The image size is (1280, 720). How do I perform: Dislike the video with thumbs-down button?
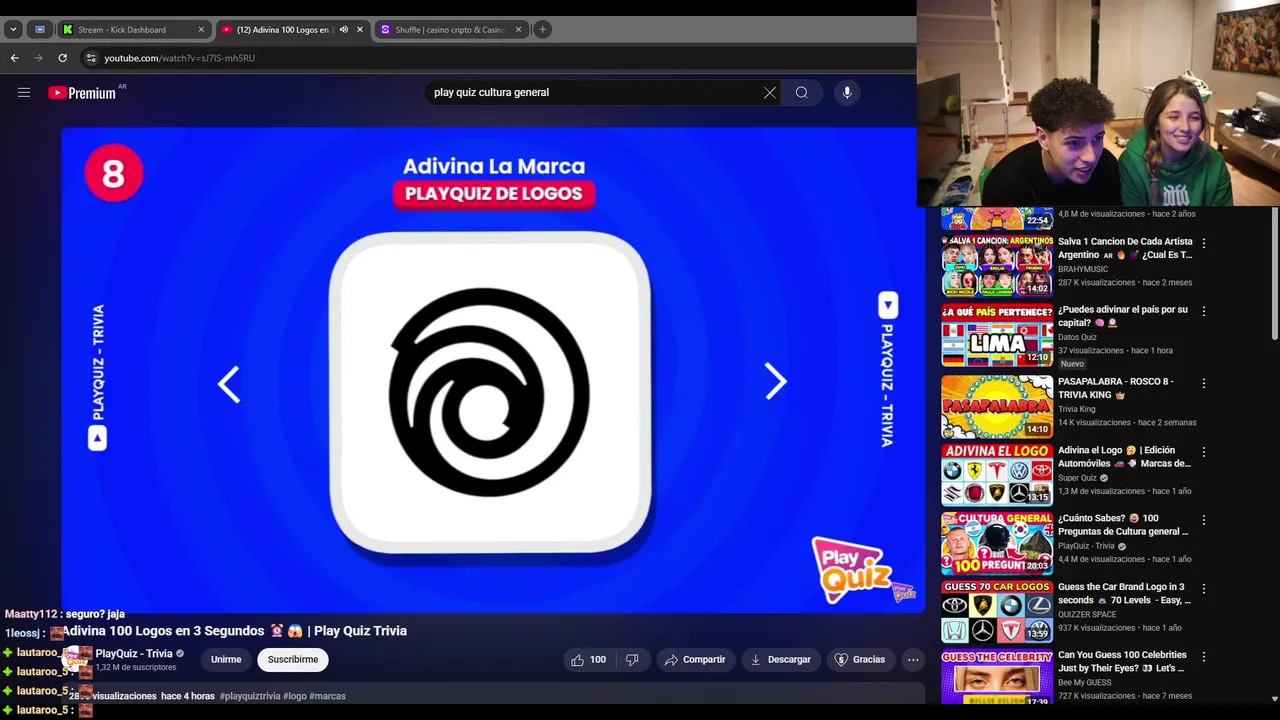click(x=631, y=659)
